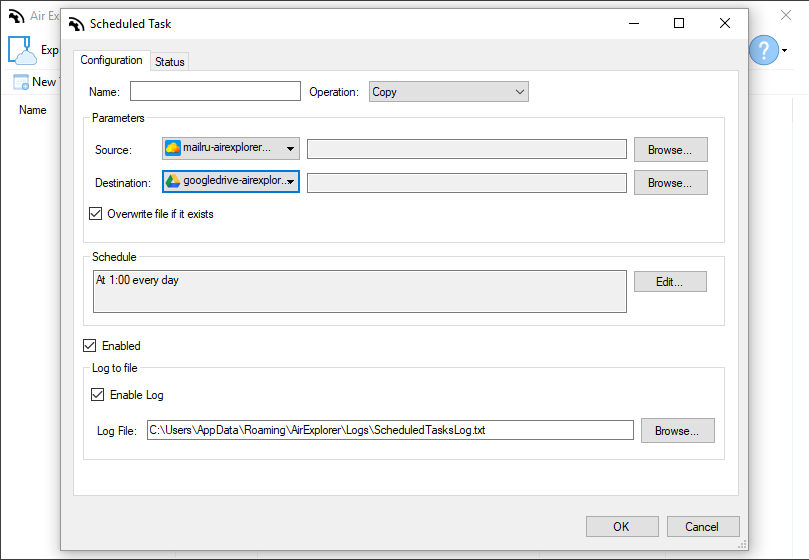Click the Google Drive icon in Destination
This screenshot has height=560, width=809.
click(173, 181)
